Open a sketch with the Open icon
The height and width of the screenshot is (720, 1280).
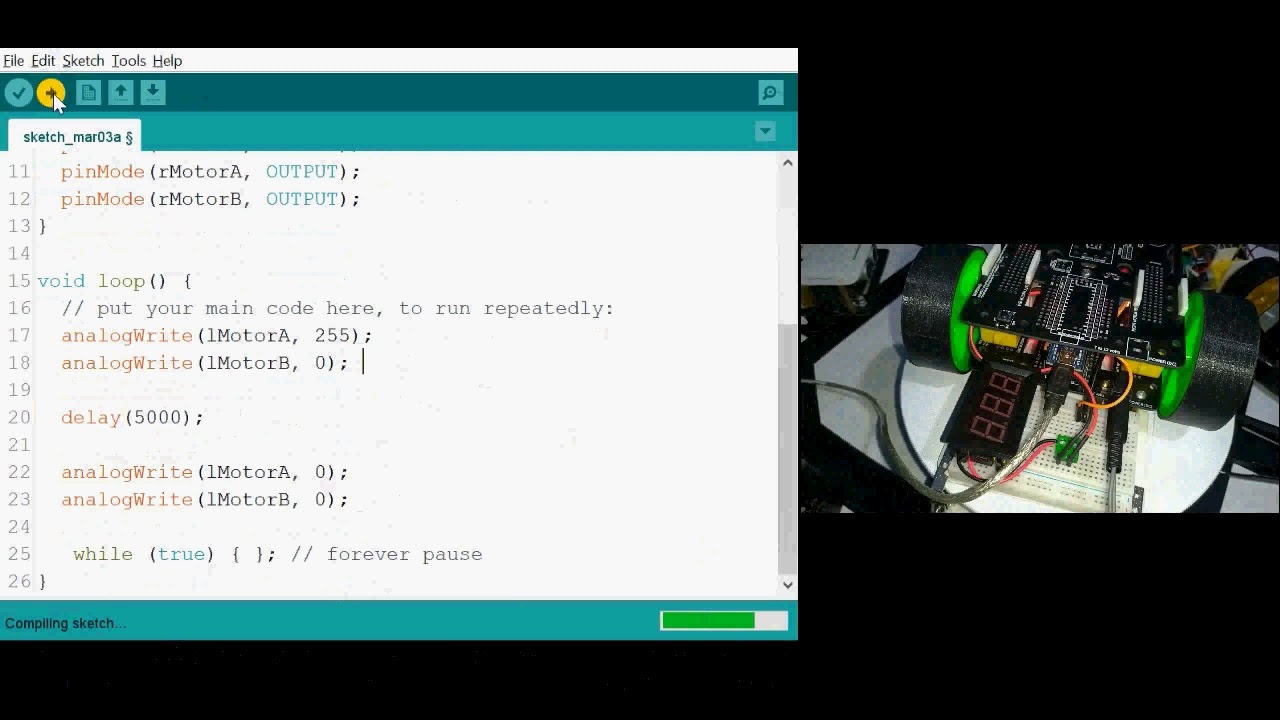[x=120, y=93]
